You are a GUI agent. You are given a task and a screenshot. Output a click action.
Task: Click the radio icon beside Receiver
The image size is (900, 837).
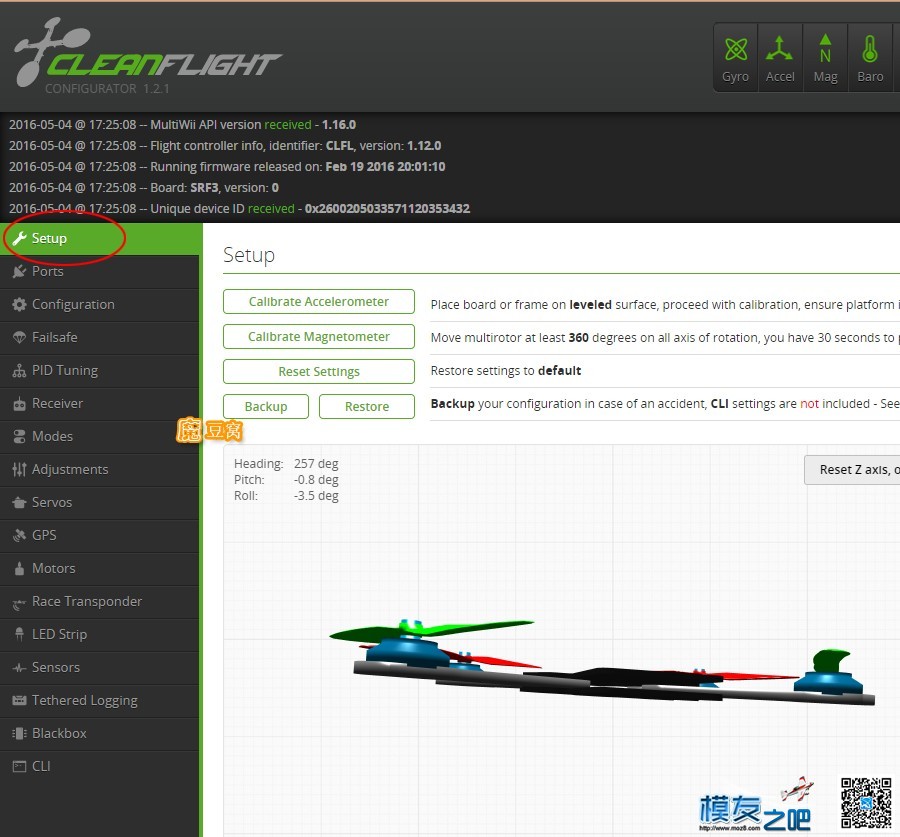(20, 404)
